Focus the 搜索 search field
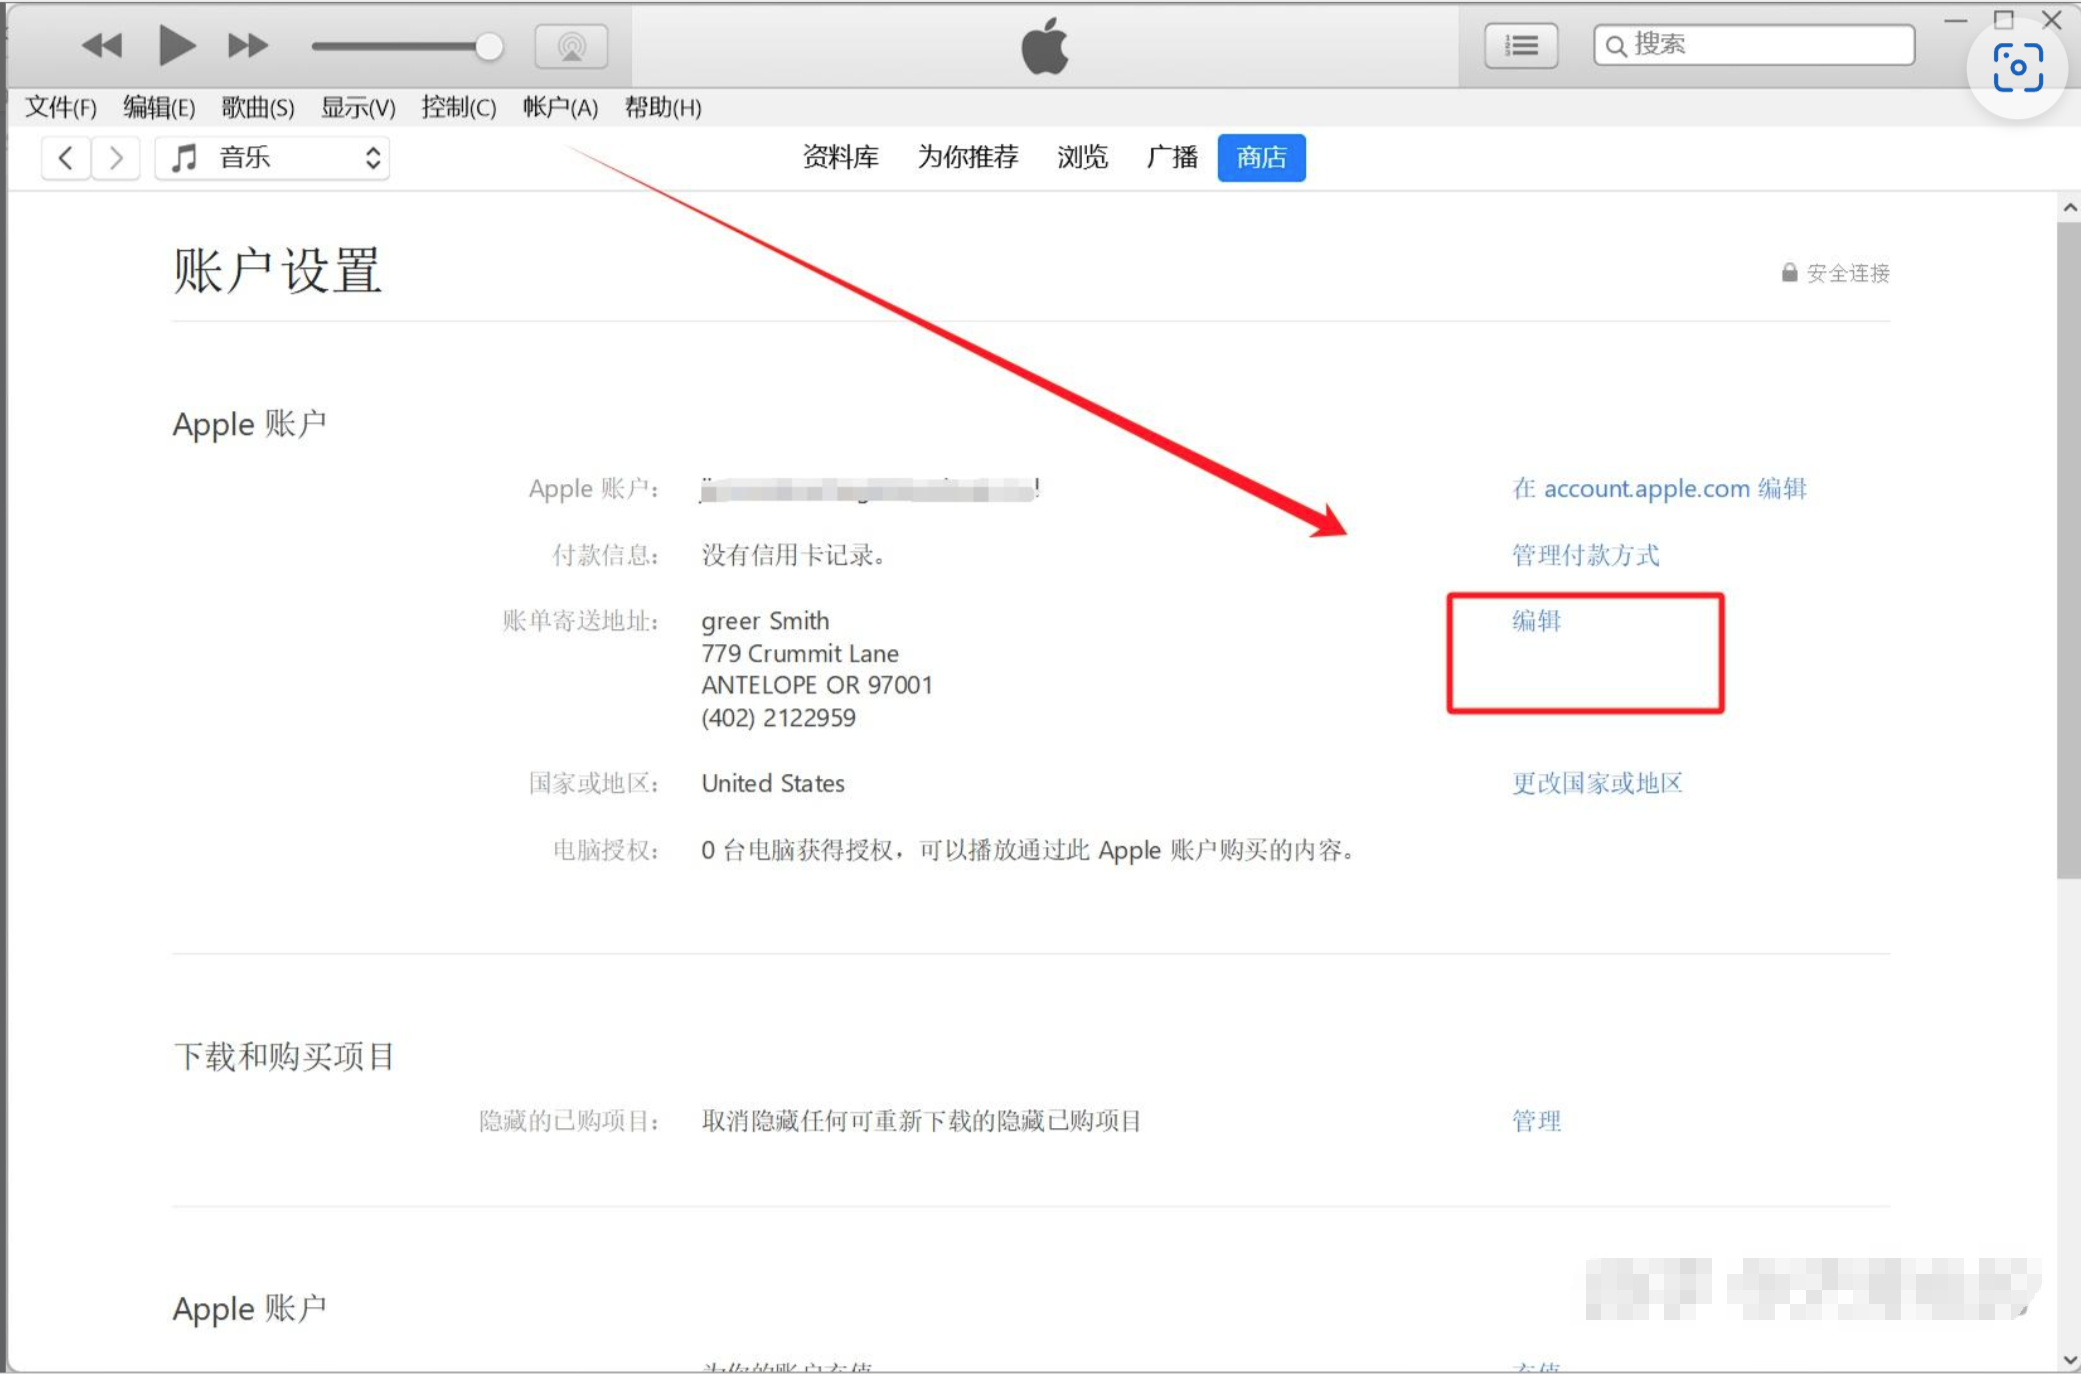 (1754, 45)
